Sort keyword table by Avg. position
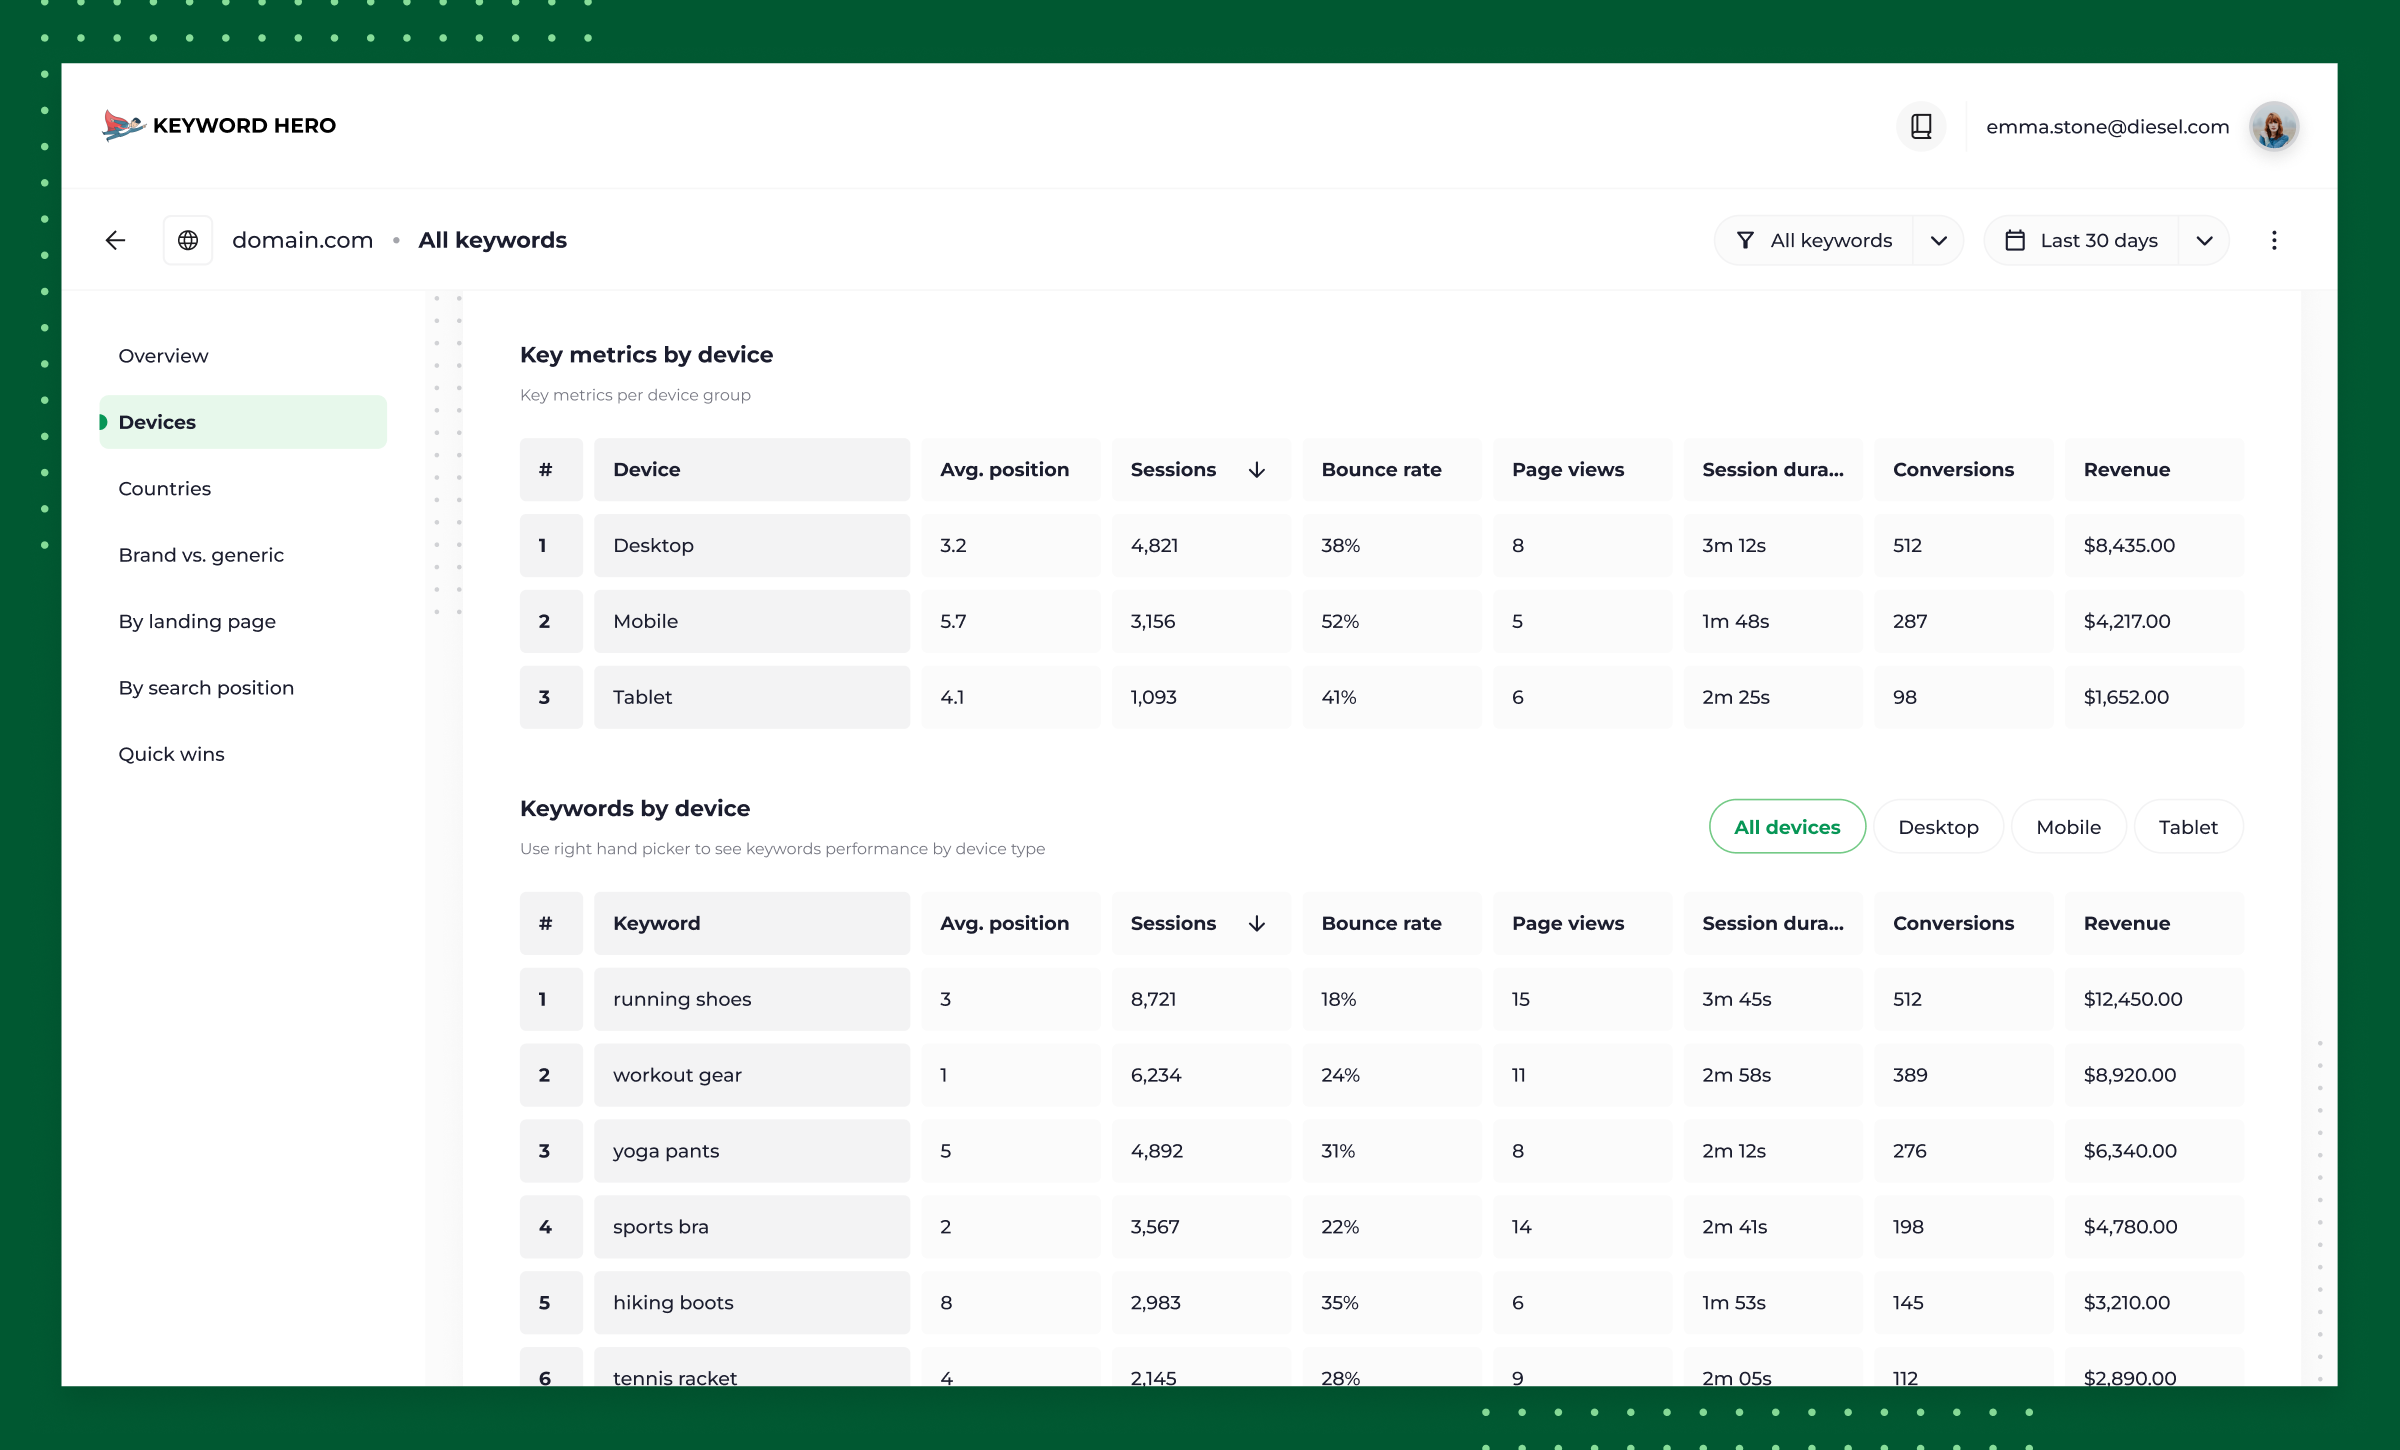Screen dimensions: 2400x1450 pyautogui.click(x=1011, y=924)
